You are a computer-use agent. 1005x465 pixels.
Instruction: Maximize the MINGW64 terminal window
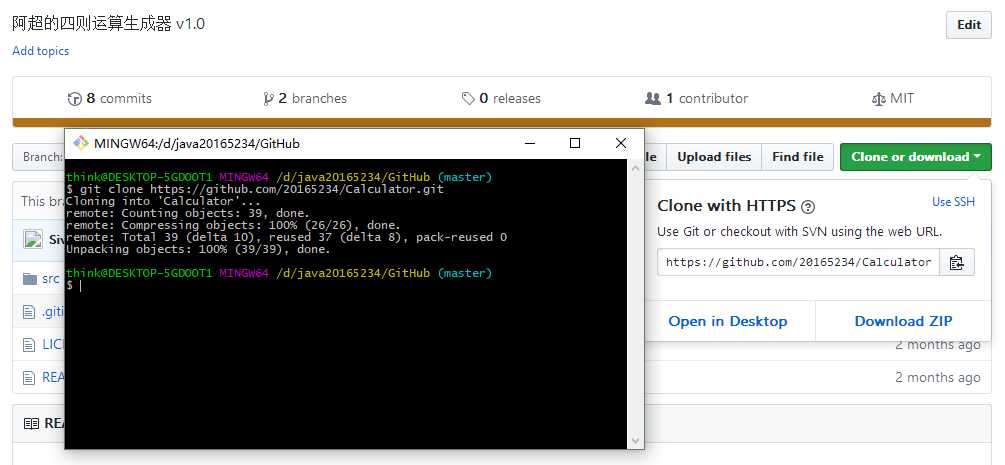pos(575,144)
